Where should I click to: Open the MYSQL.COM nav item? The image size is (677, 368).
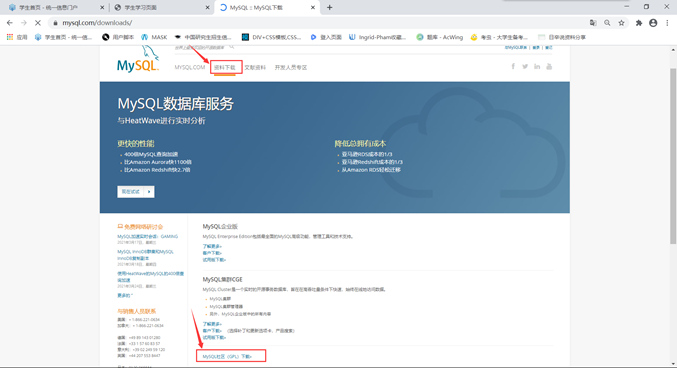pyautogui.click(x=190, y=67)
